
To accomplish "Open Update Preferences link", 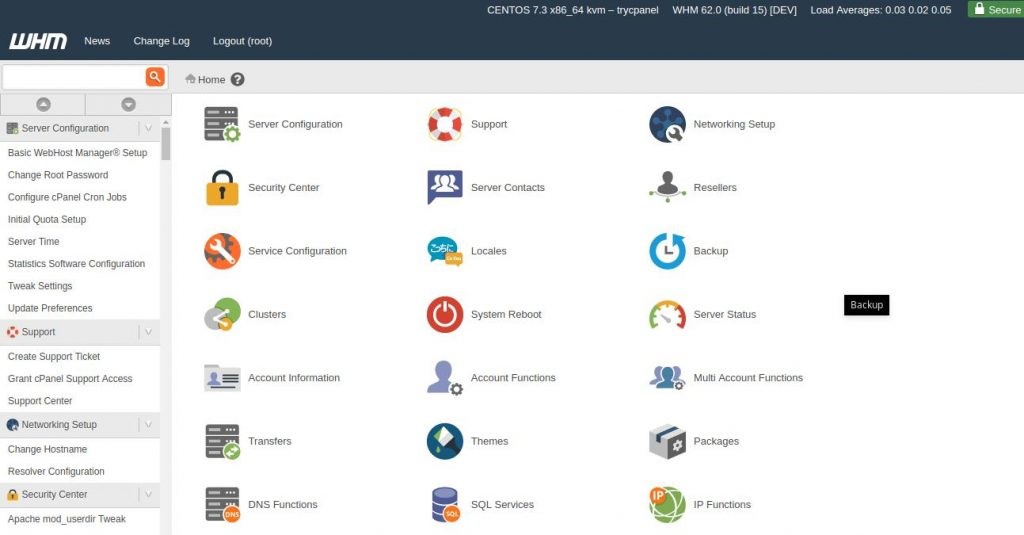I will pos(50,308).
